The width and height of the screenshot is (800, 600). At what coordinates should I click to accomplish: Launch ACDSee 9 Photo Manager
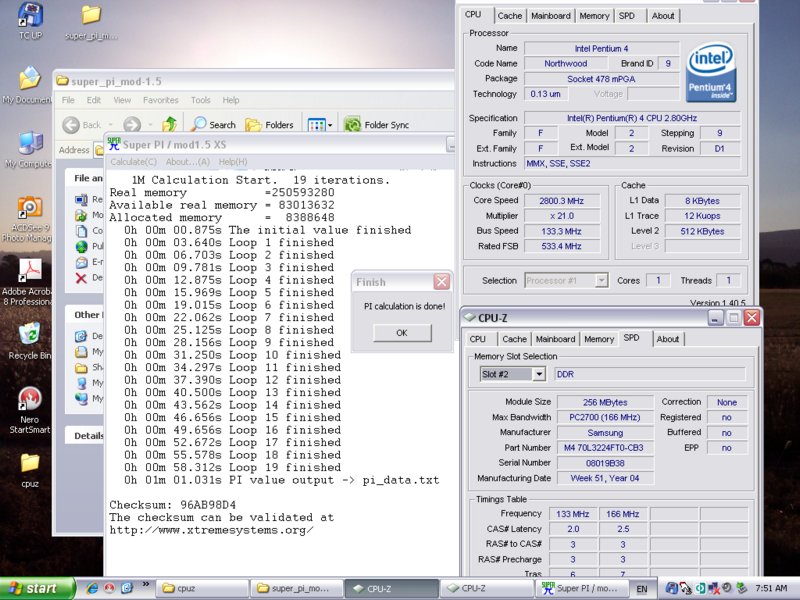[x=28, y=219]
